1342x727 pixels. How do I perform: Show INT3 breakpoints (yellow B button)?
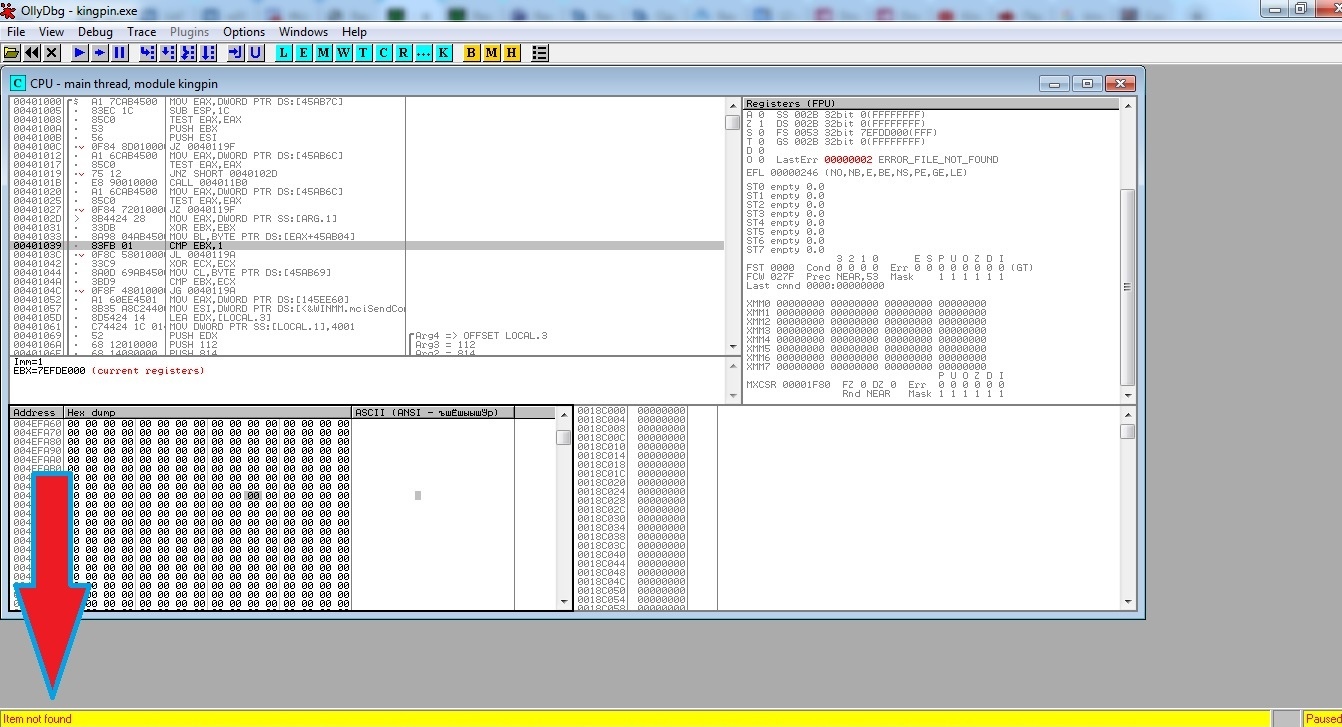[471, 52]
